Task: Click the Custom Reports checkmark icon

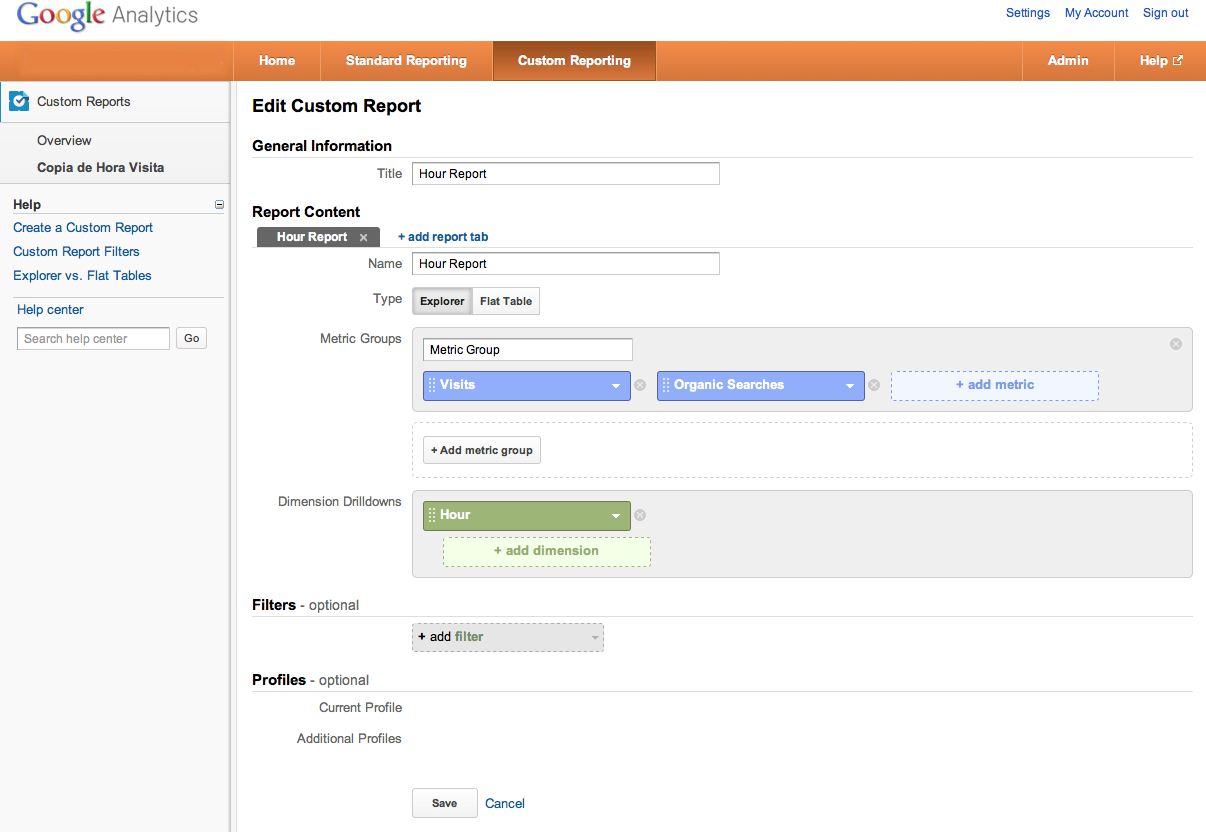Action: click(x=19, y=101)
